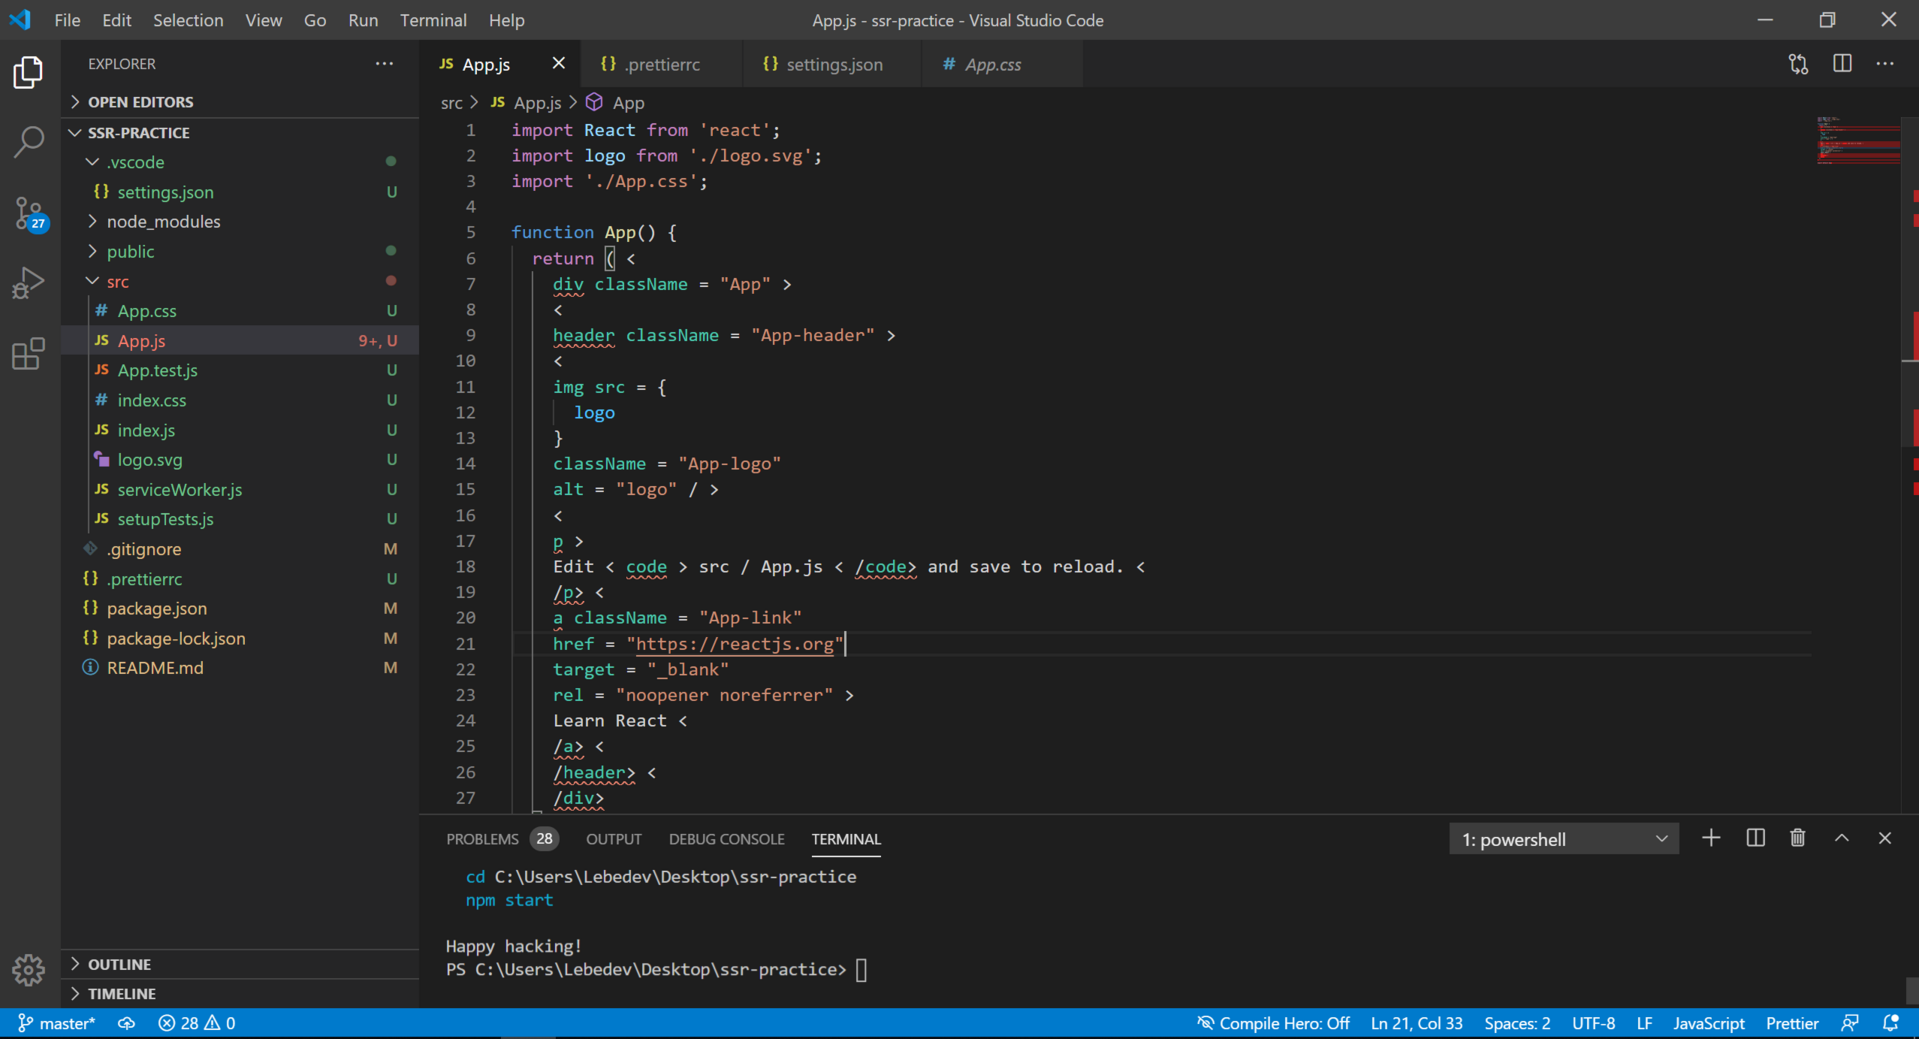
Task: Toggle Compile Hero: Off status item
Action: 1273,1023
